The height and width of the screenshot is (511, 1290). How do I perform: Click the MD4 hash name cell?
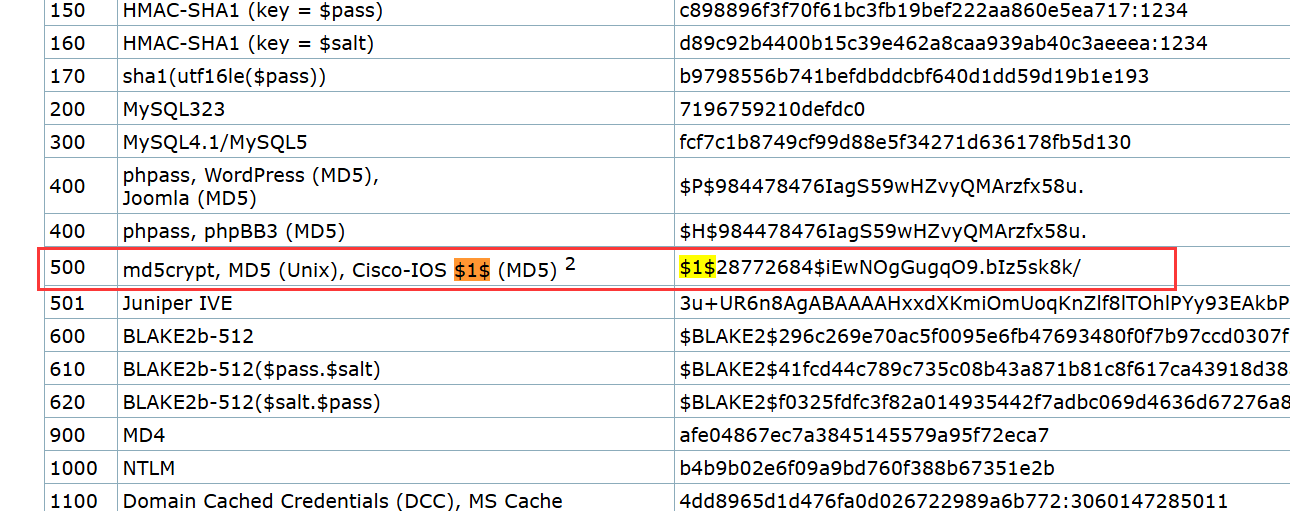click(144, 435)
